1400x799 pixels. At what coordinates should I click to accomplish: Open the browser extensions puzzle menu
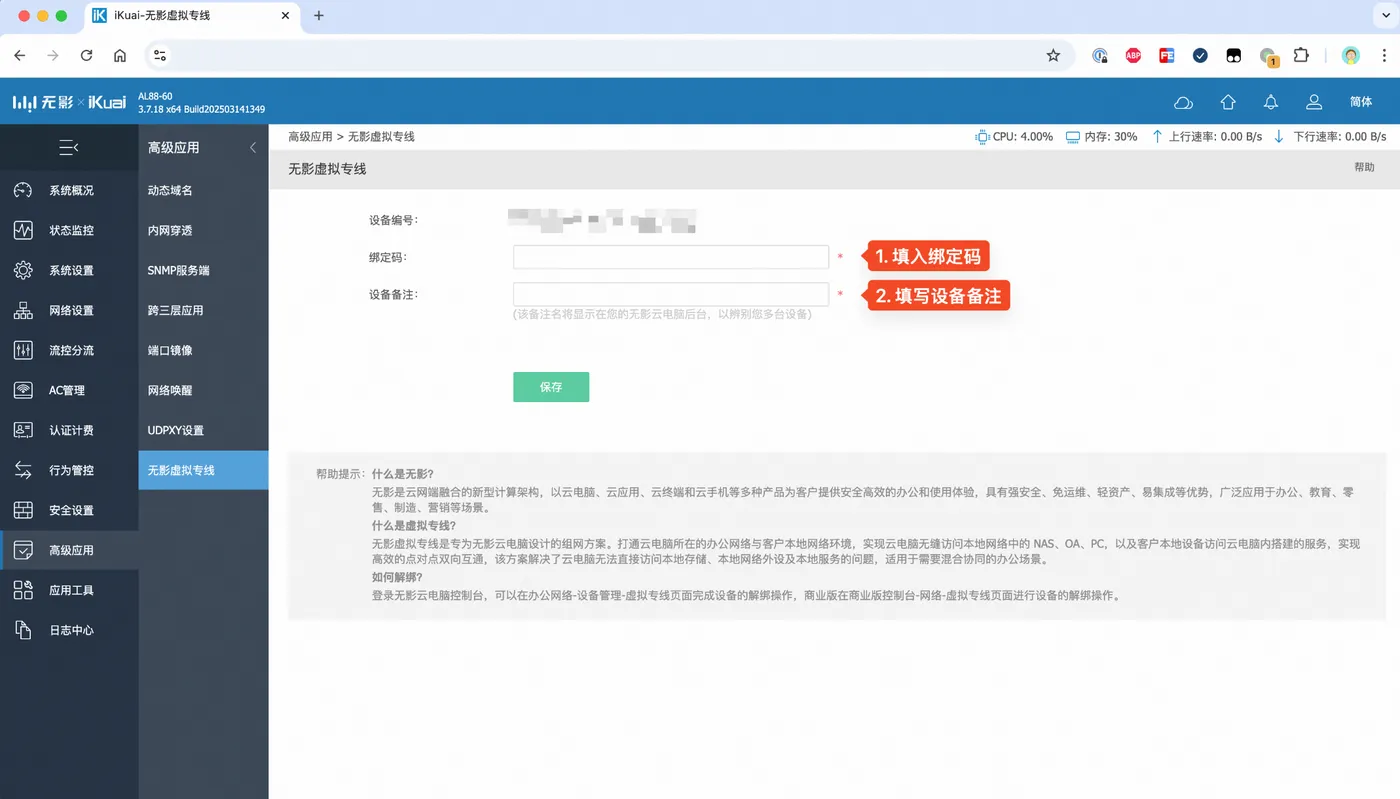(x=1301, y=56)
